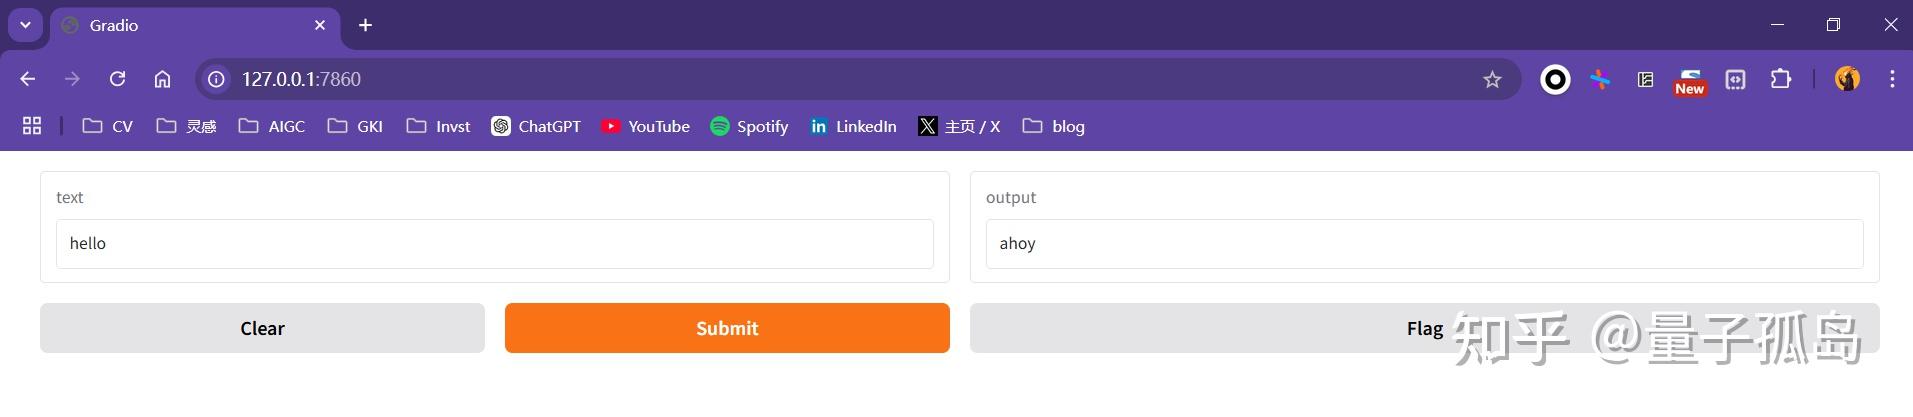Open the apps grid in bookmarks bar
Image resolution: width=1913 pixels, height=417 pixels.
[x=32, y=126]
